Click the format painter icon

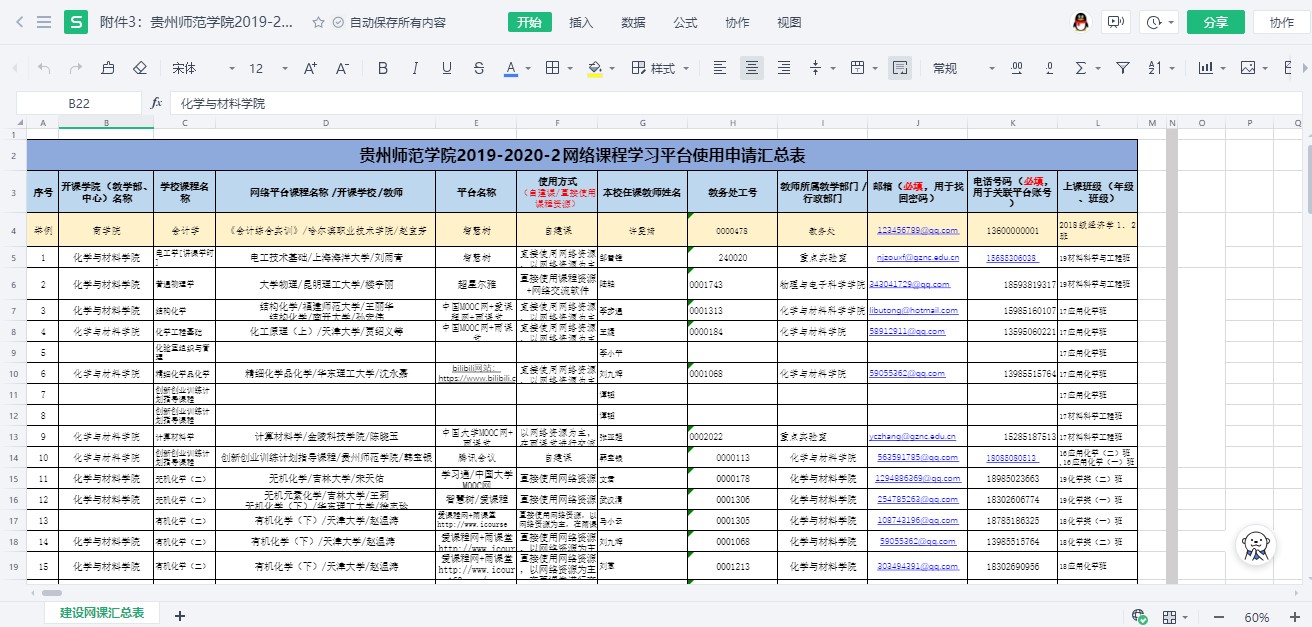tap(108, 68)
